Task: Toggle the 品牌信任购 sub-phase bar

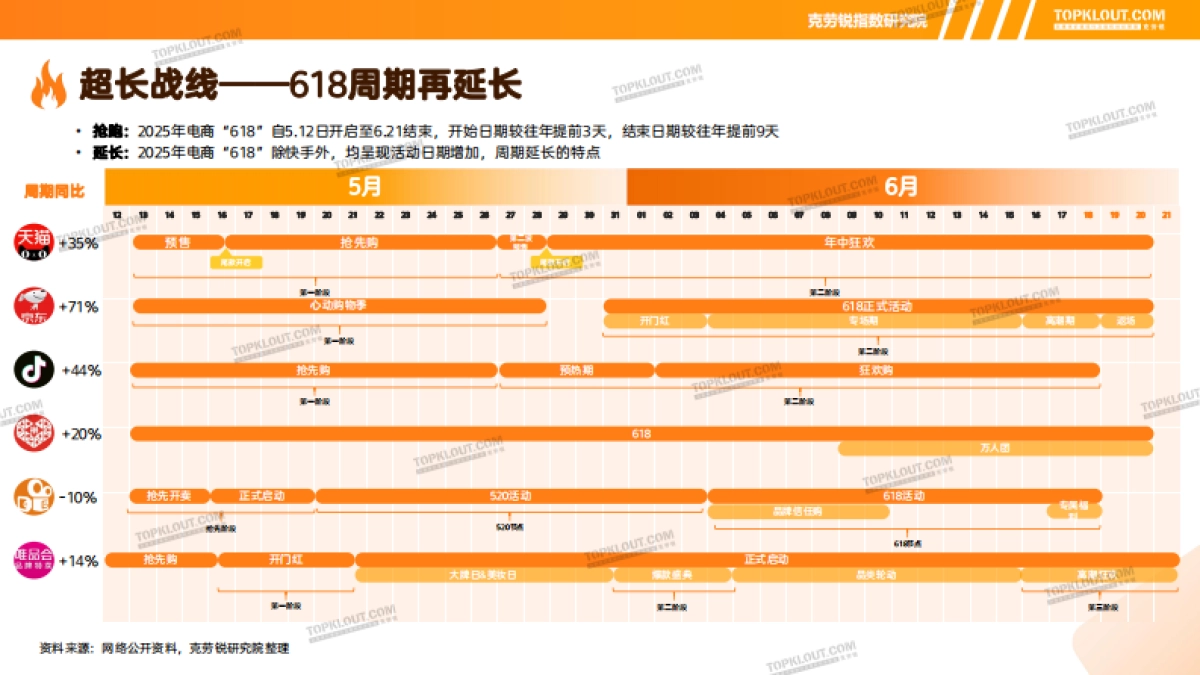Action: (x=797, y=511)
